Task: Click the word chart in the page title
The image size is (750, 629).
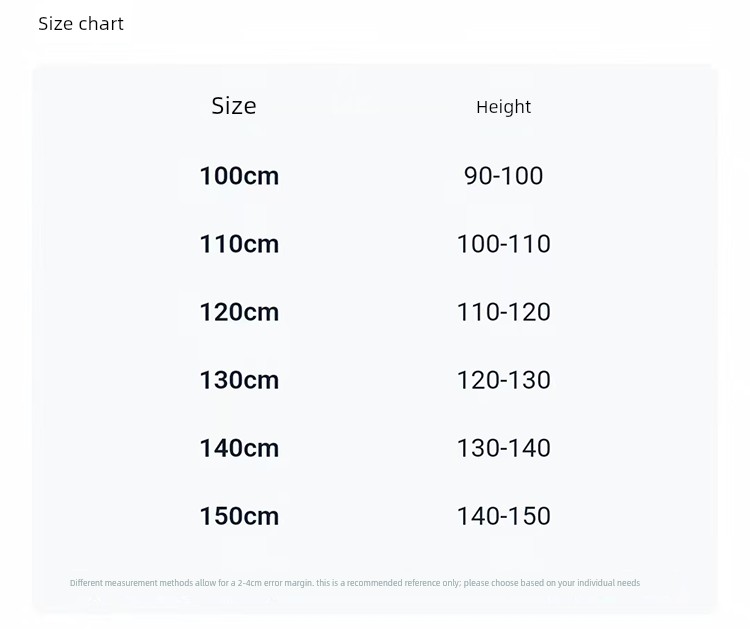Action: [x=101, y=24]
